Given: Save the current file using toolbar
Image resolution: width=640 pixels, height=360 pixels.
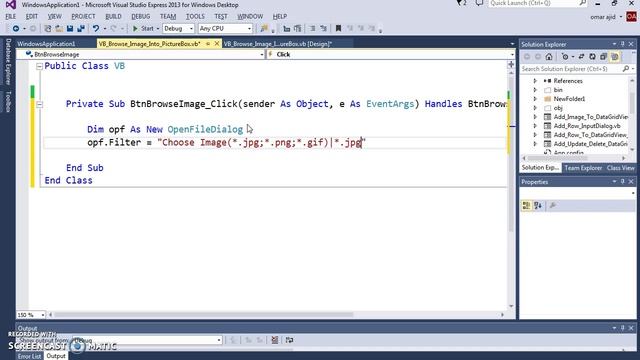Looking at the screenshot, I should coord(70,29).
